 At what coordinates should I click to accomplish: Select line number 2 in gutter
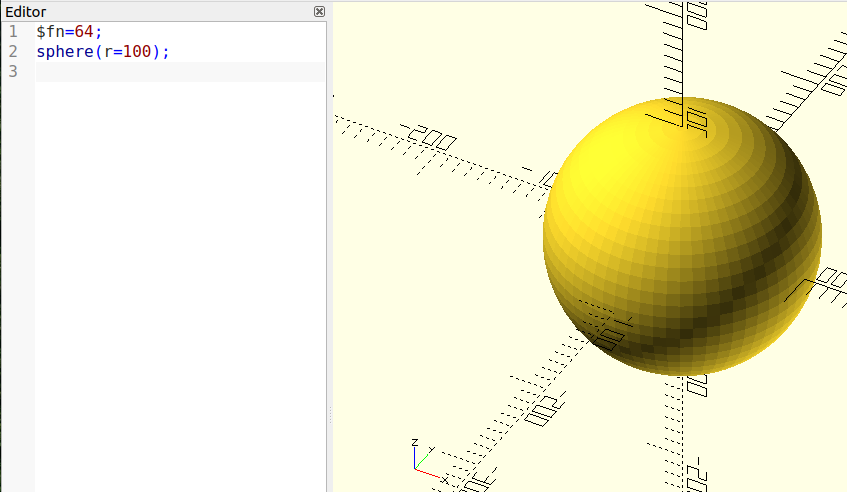click(13, 51)
